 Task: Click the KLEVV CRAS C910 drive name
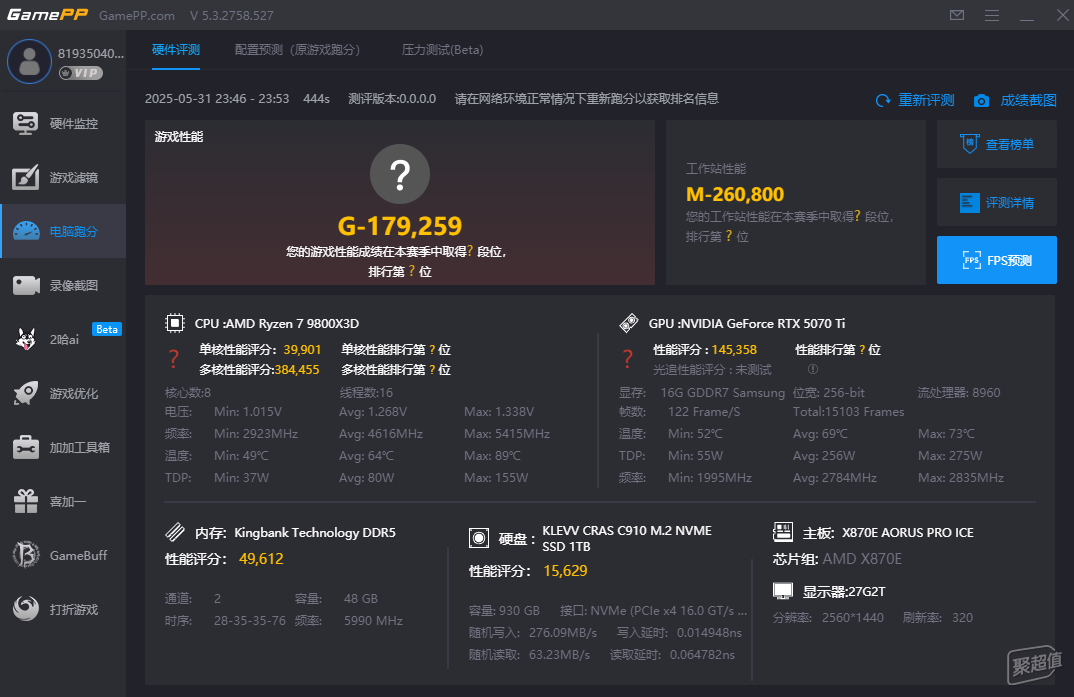(627, 538)
